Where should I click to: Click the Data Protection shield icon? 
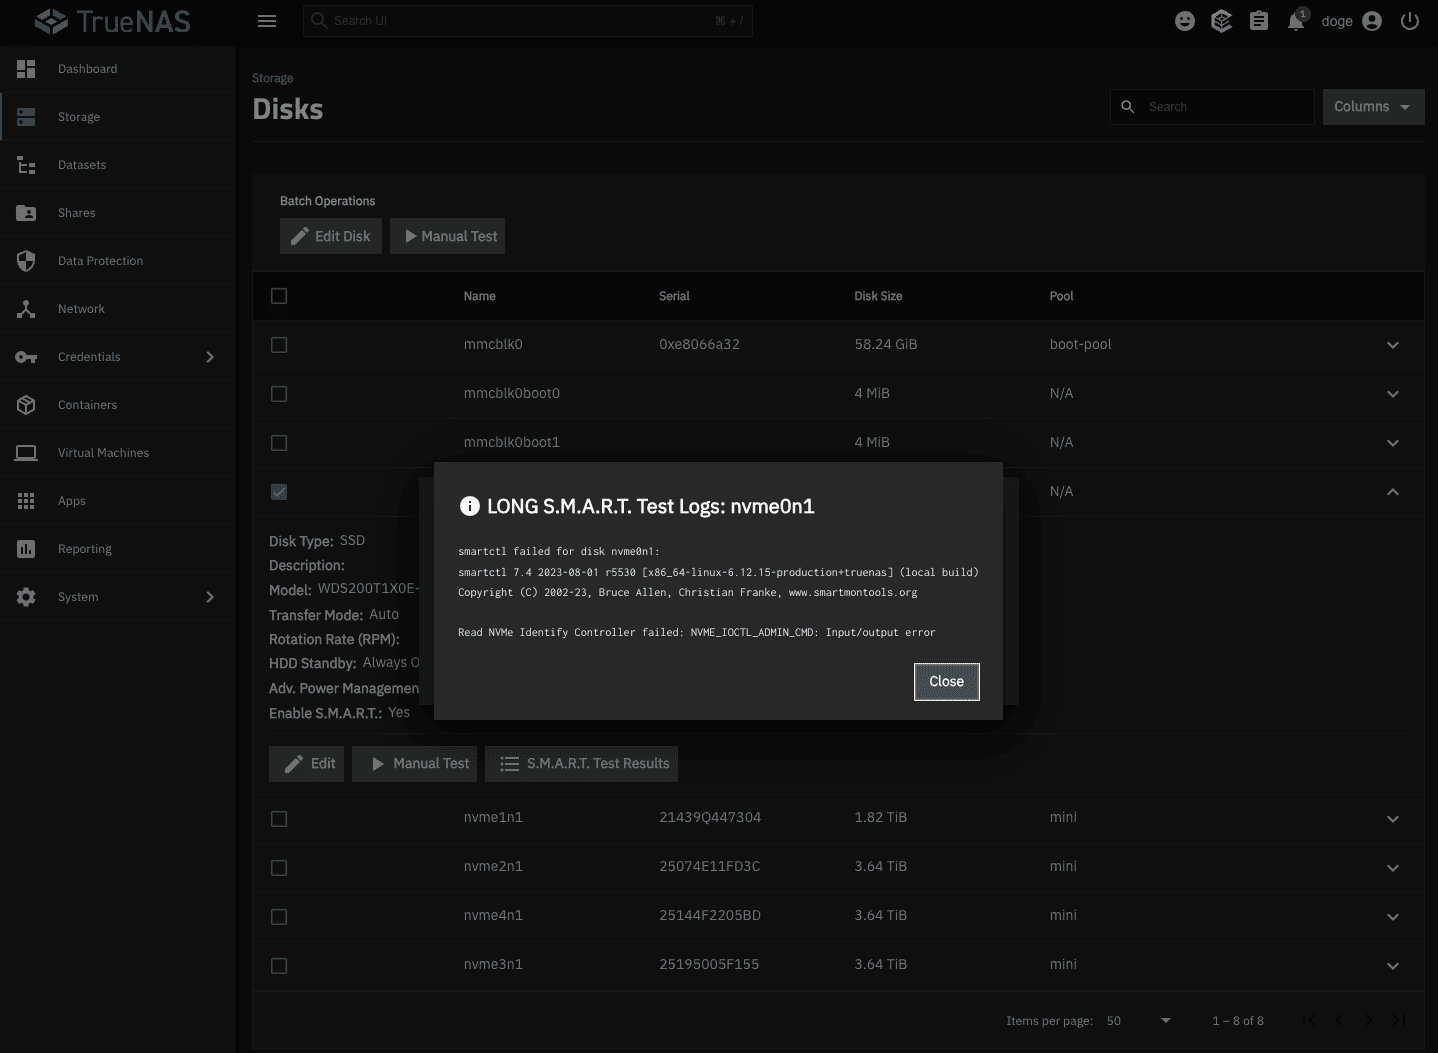click(26, 261)
